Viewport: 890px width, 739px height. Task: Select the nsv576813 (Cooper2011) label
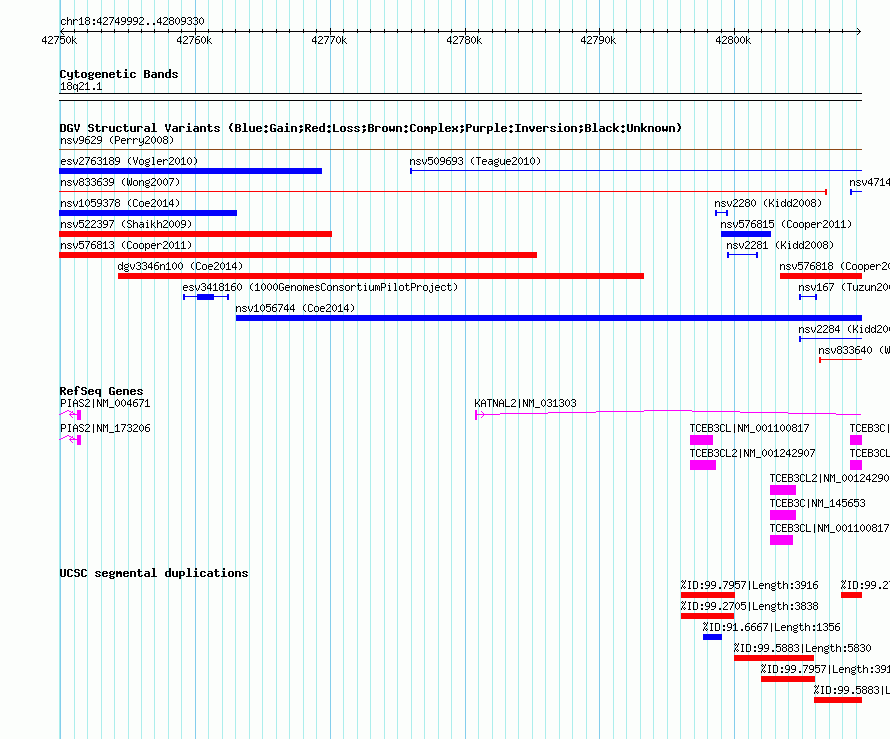point(126,245)
